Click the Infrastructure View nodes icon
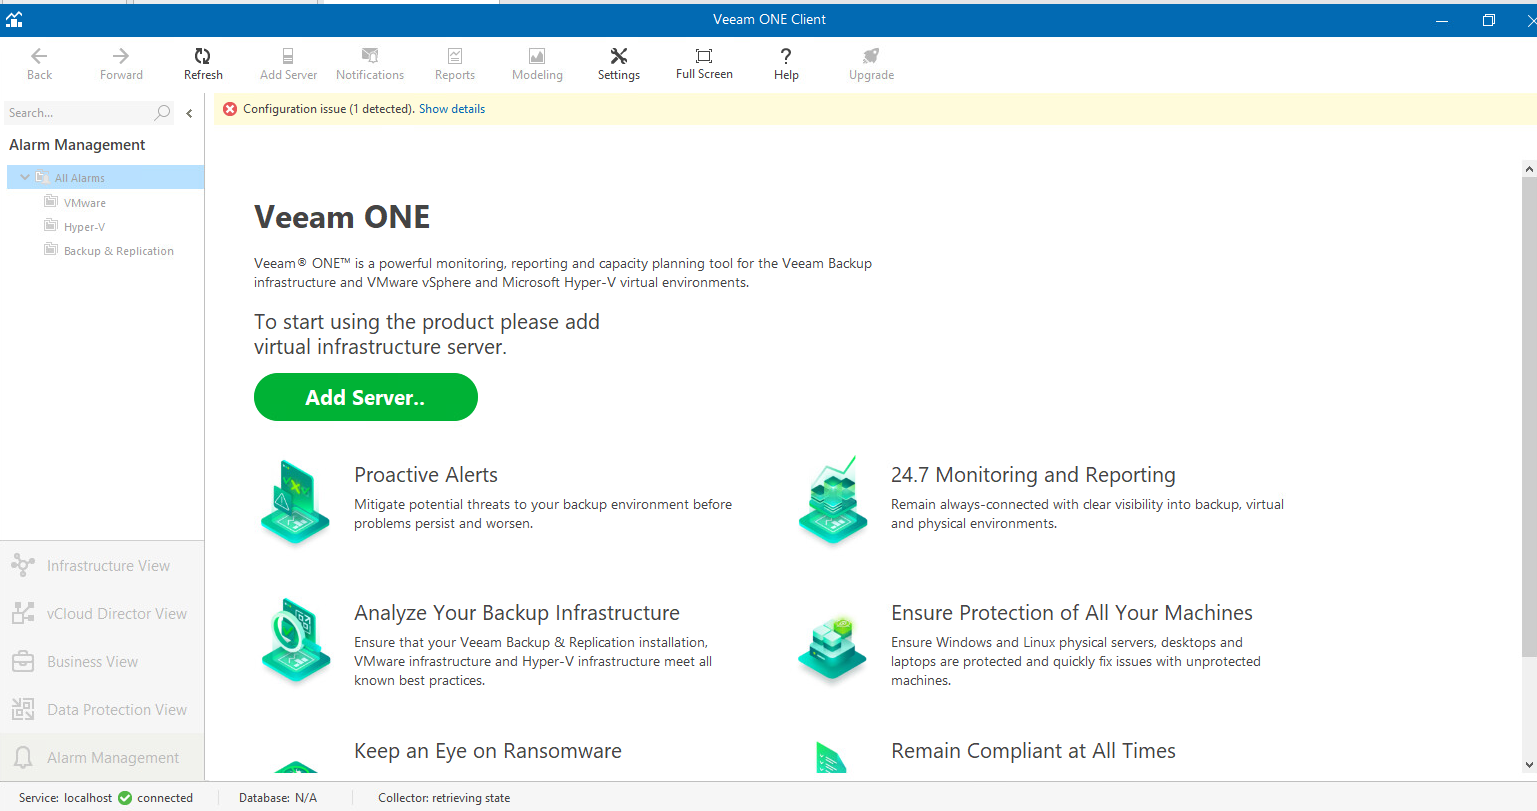The image size is (1537, 811). coord(22,565)
